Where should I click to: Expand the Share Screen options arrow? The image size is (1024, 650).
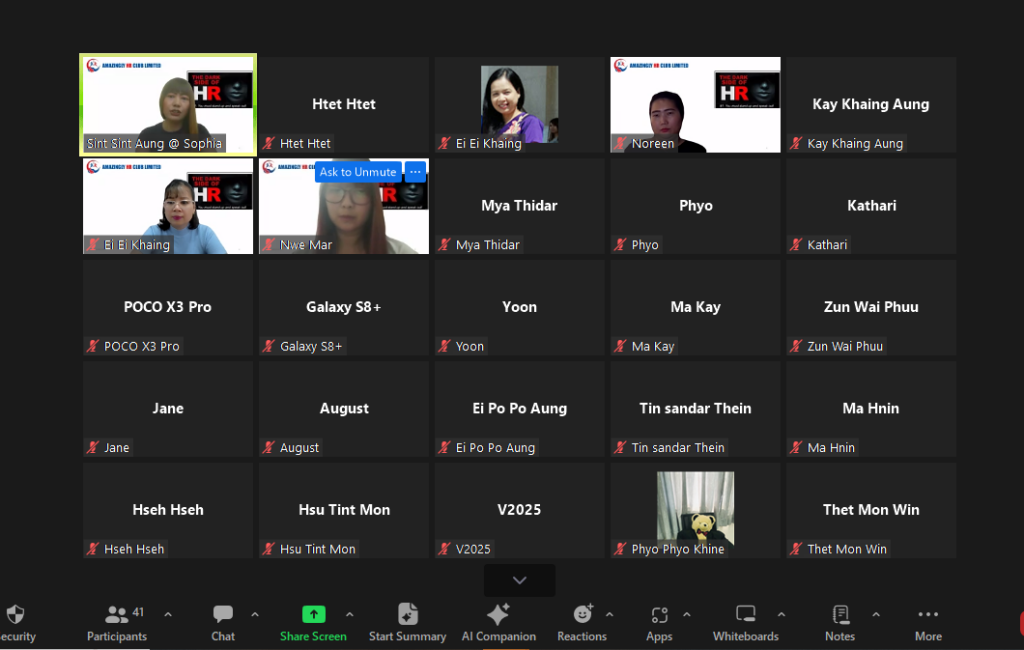pyautogui.click(x=349, y=614)
